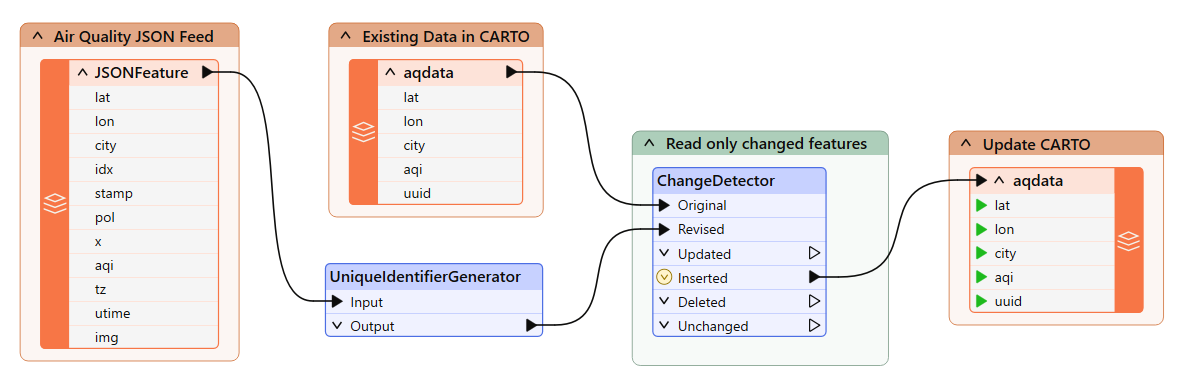This screenshot has height=386, width=1187.
Task: Click the ChangeDetector Updated output port arrow
Action: click(815, 253)
